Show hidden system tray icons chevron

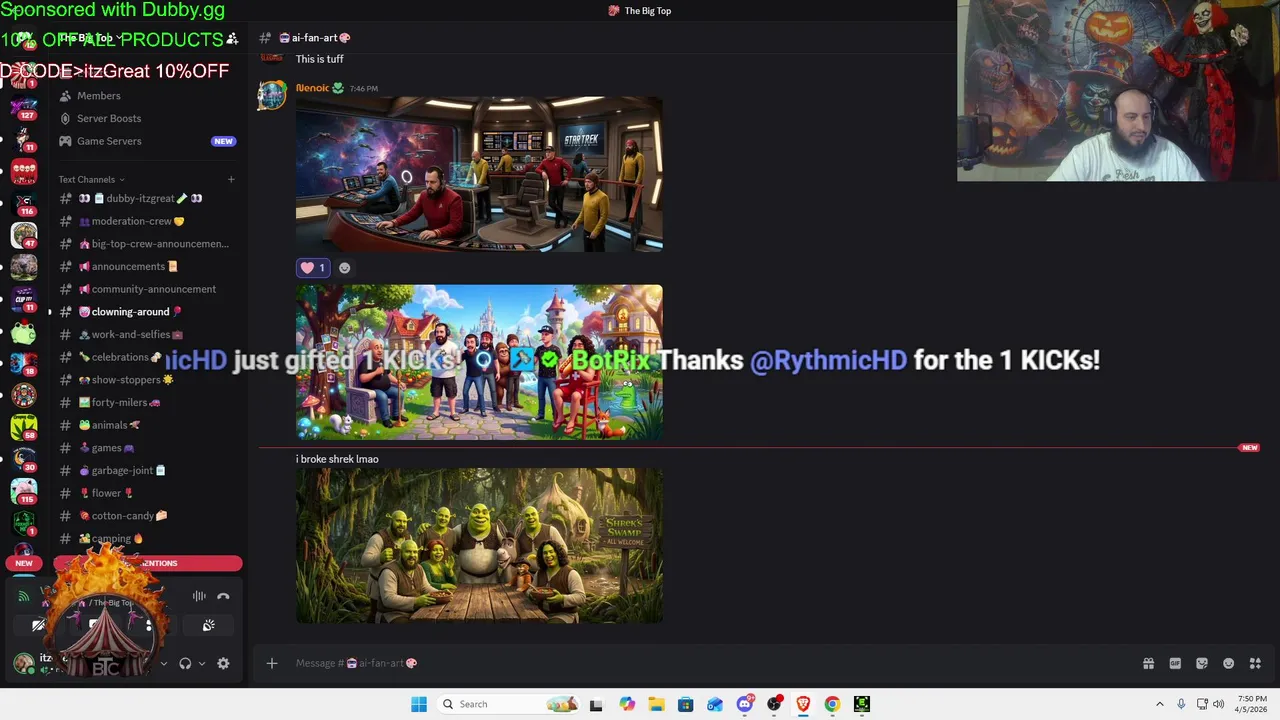click(1160, 704)
